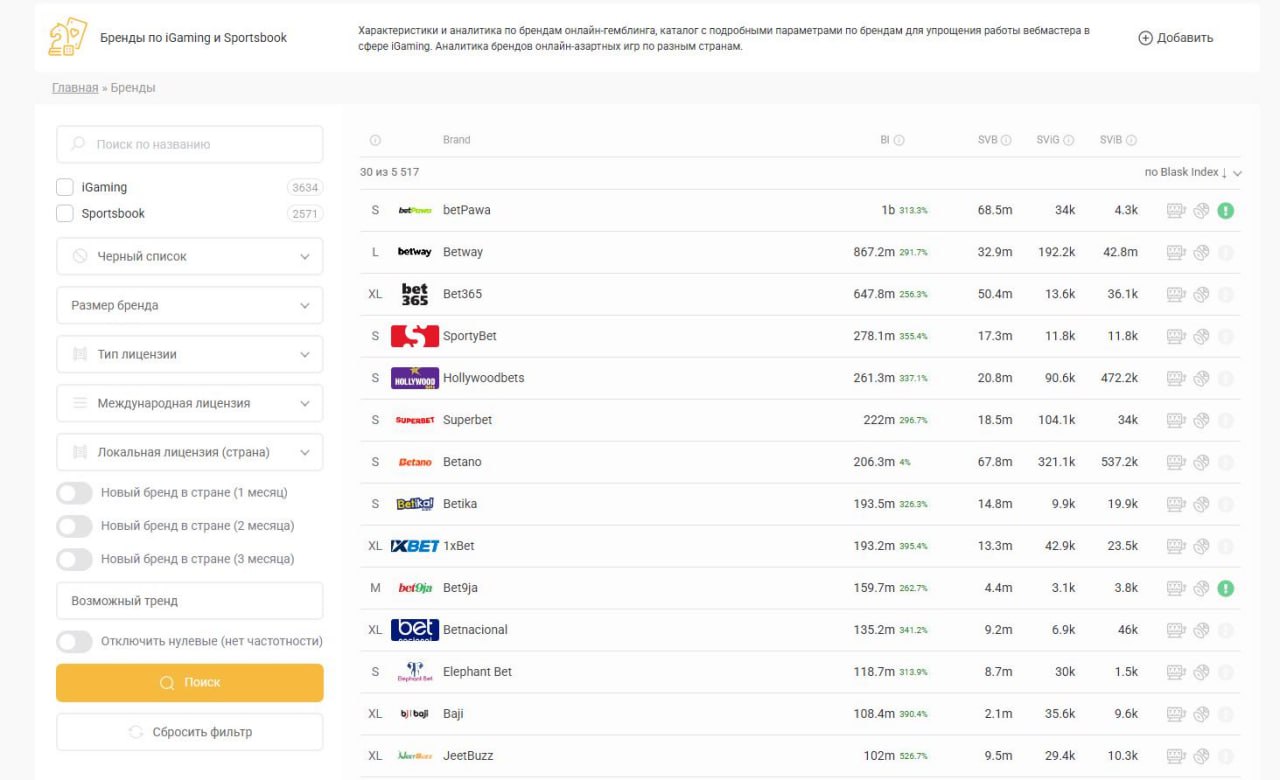Check the iGaming checkbox
Screen dimensions: 1280x780
[x=65, y=187]
